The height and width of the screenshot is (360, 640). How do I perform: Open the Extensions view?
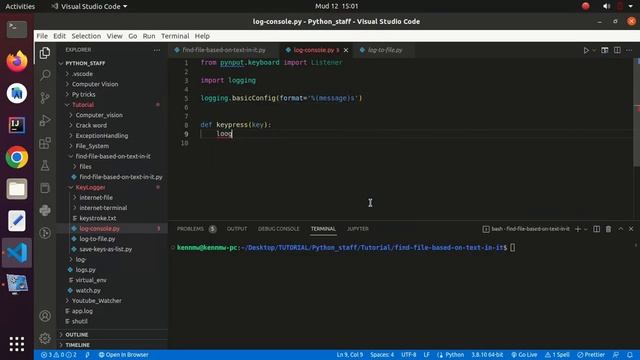(45, 143)
